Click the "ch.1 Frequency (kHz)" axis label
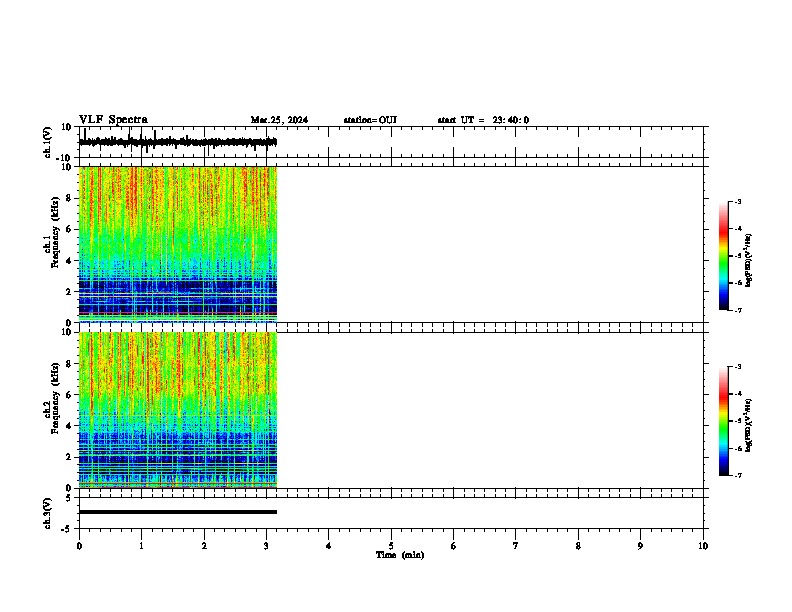Screen dimensions: 792x612 coord(52,232)
